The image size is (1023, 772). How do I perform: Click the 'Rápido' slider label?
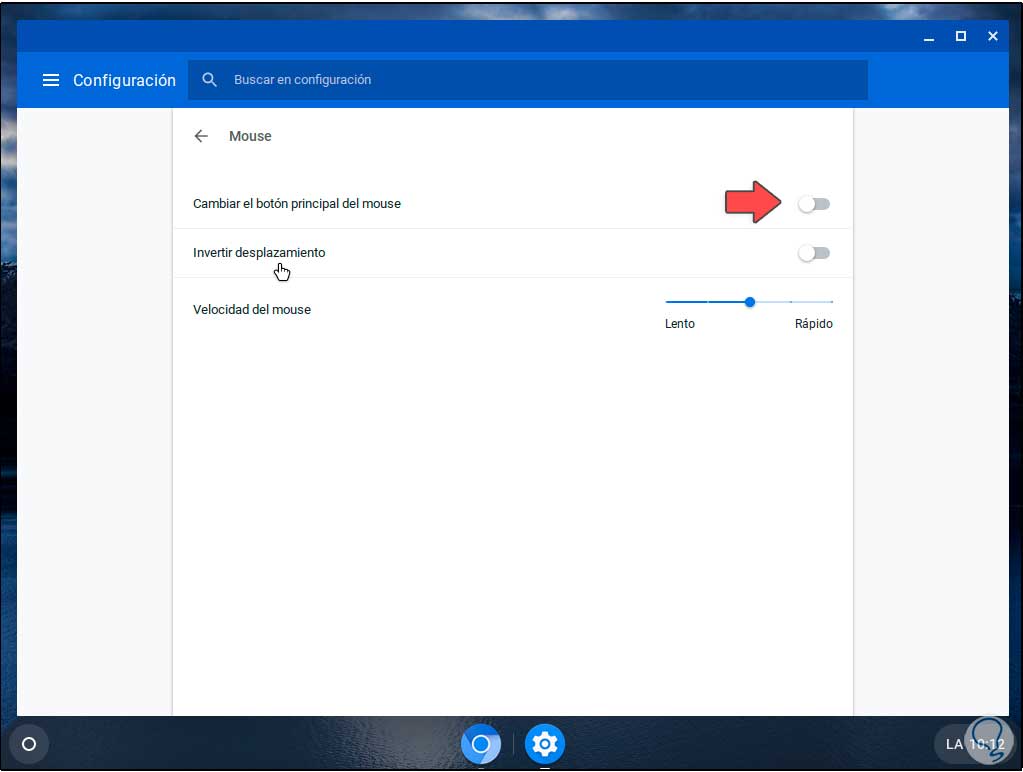point(814,324)
